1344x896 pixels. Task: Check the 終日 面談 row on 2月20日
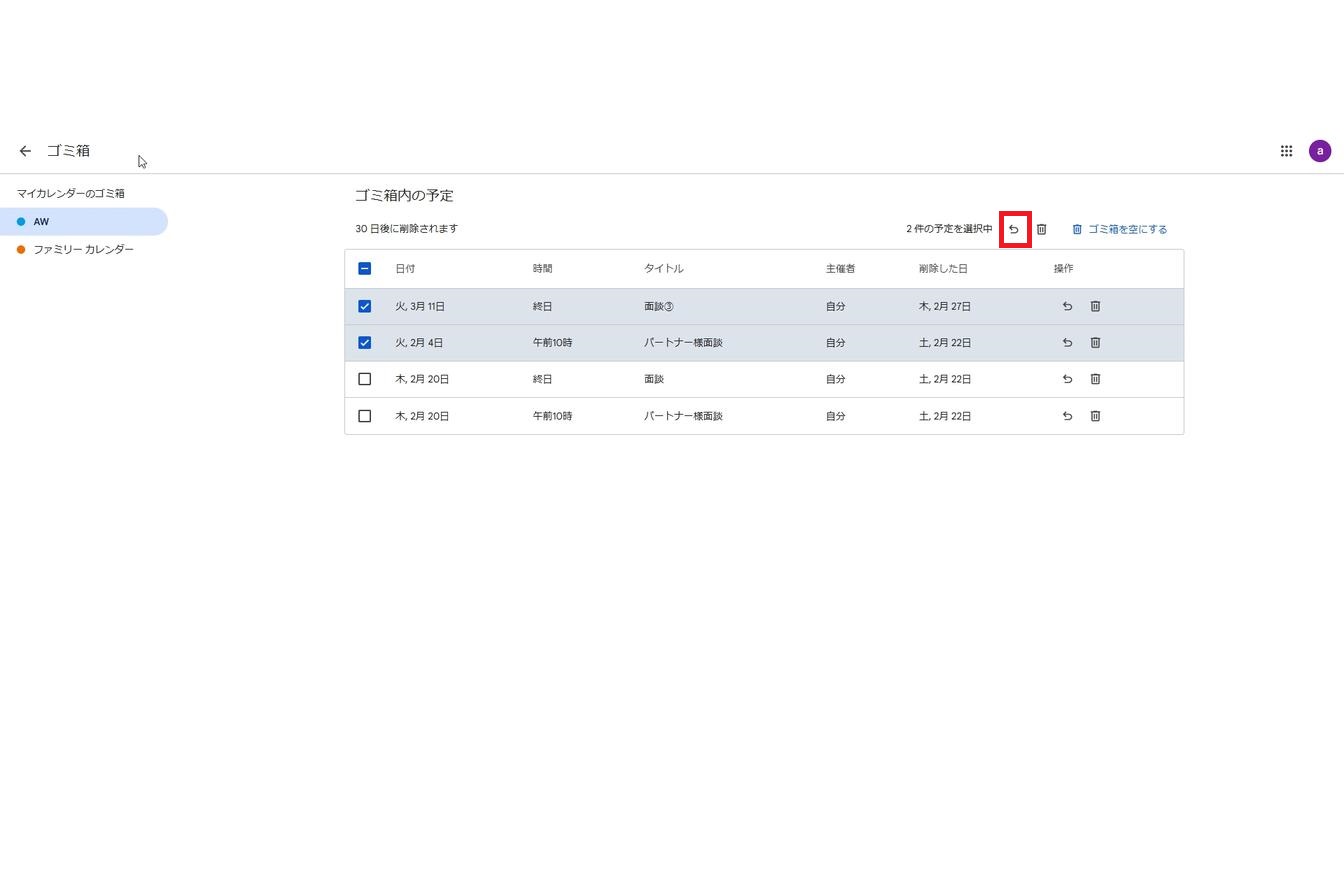click(364, 379)
